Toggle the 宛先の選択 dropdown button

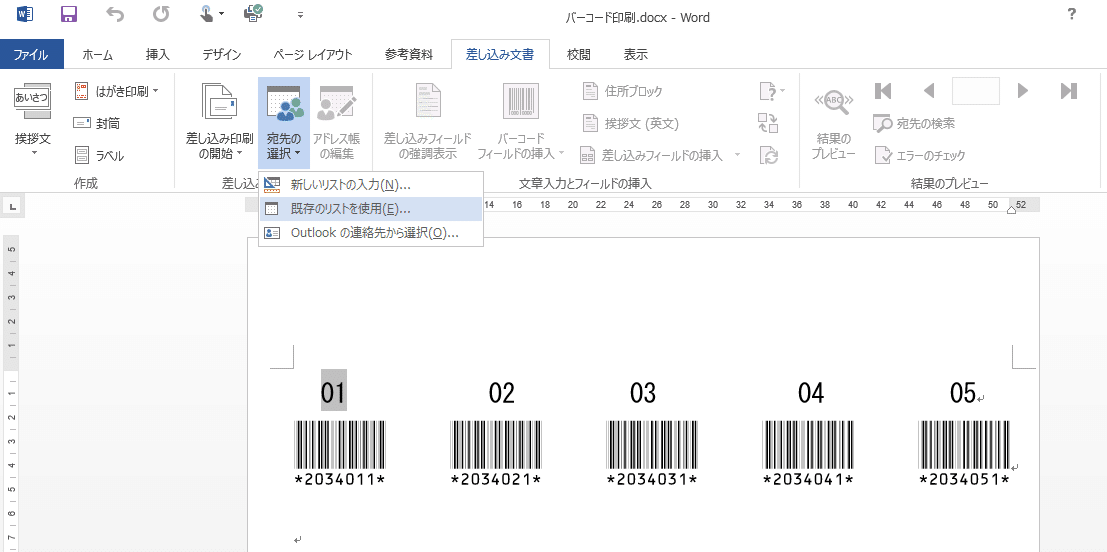click(x=284, y=121)
